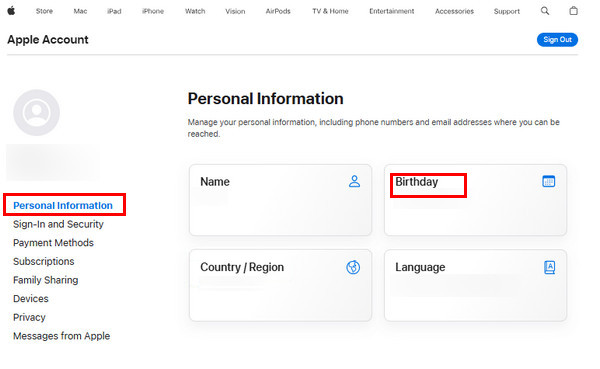Open the Mac menu
Screen dimensions: 600x369
click(x=80, y=11)
